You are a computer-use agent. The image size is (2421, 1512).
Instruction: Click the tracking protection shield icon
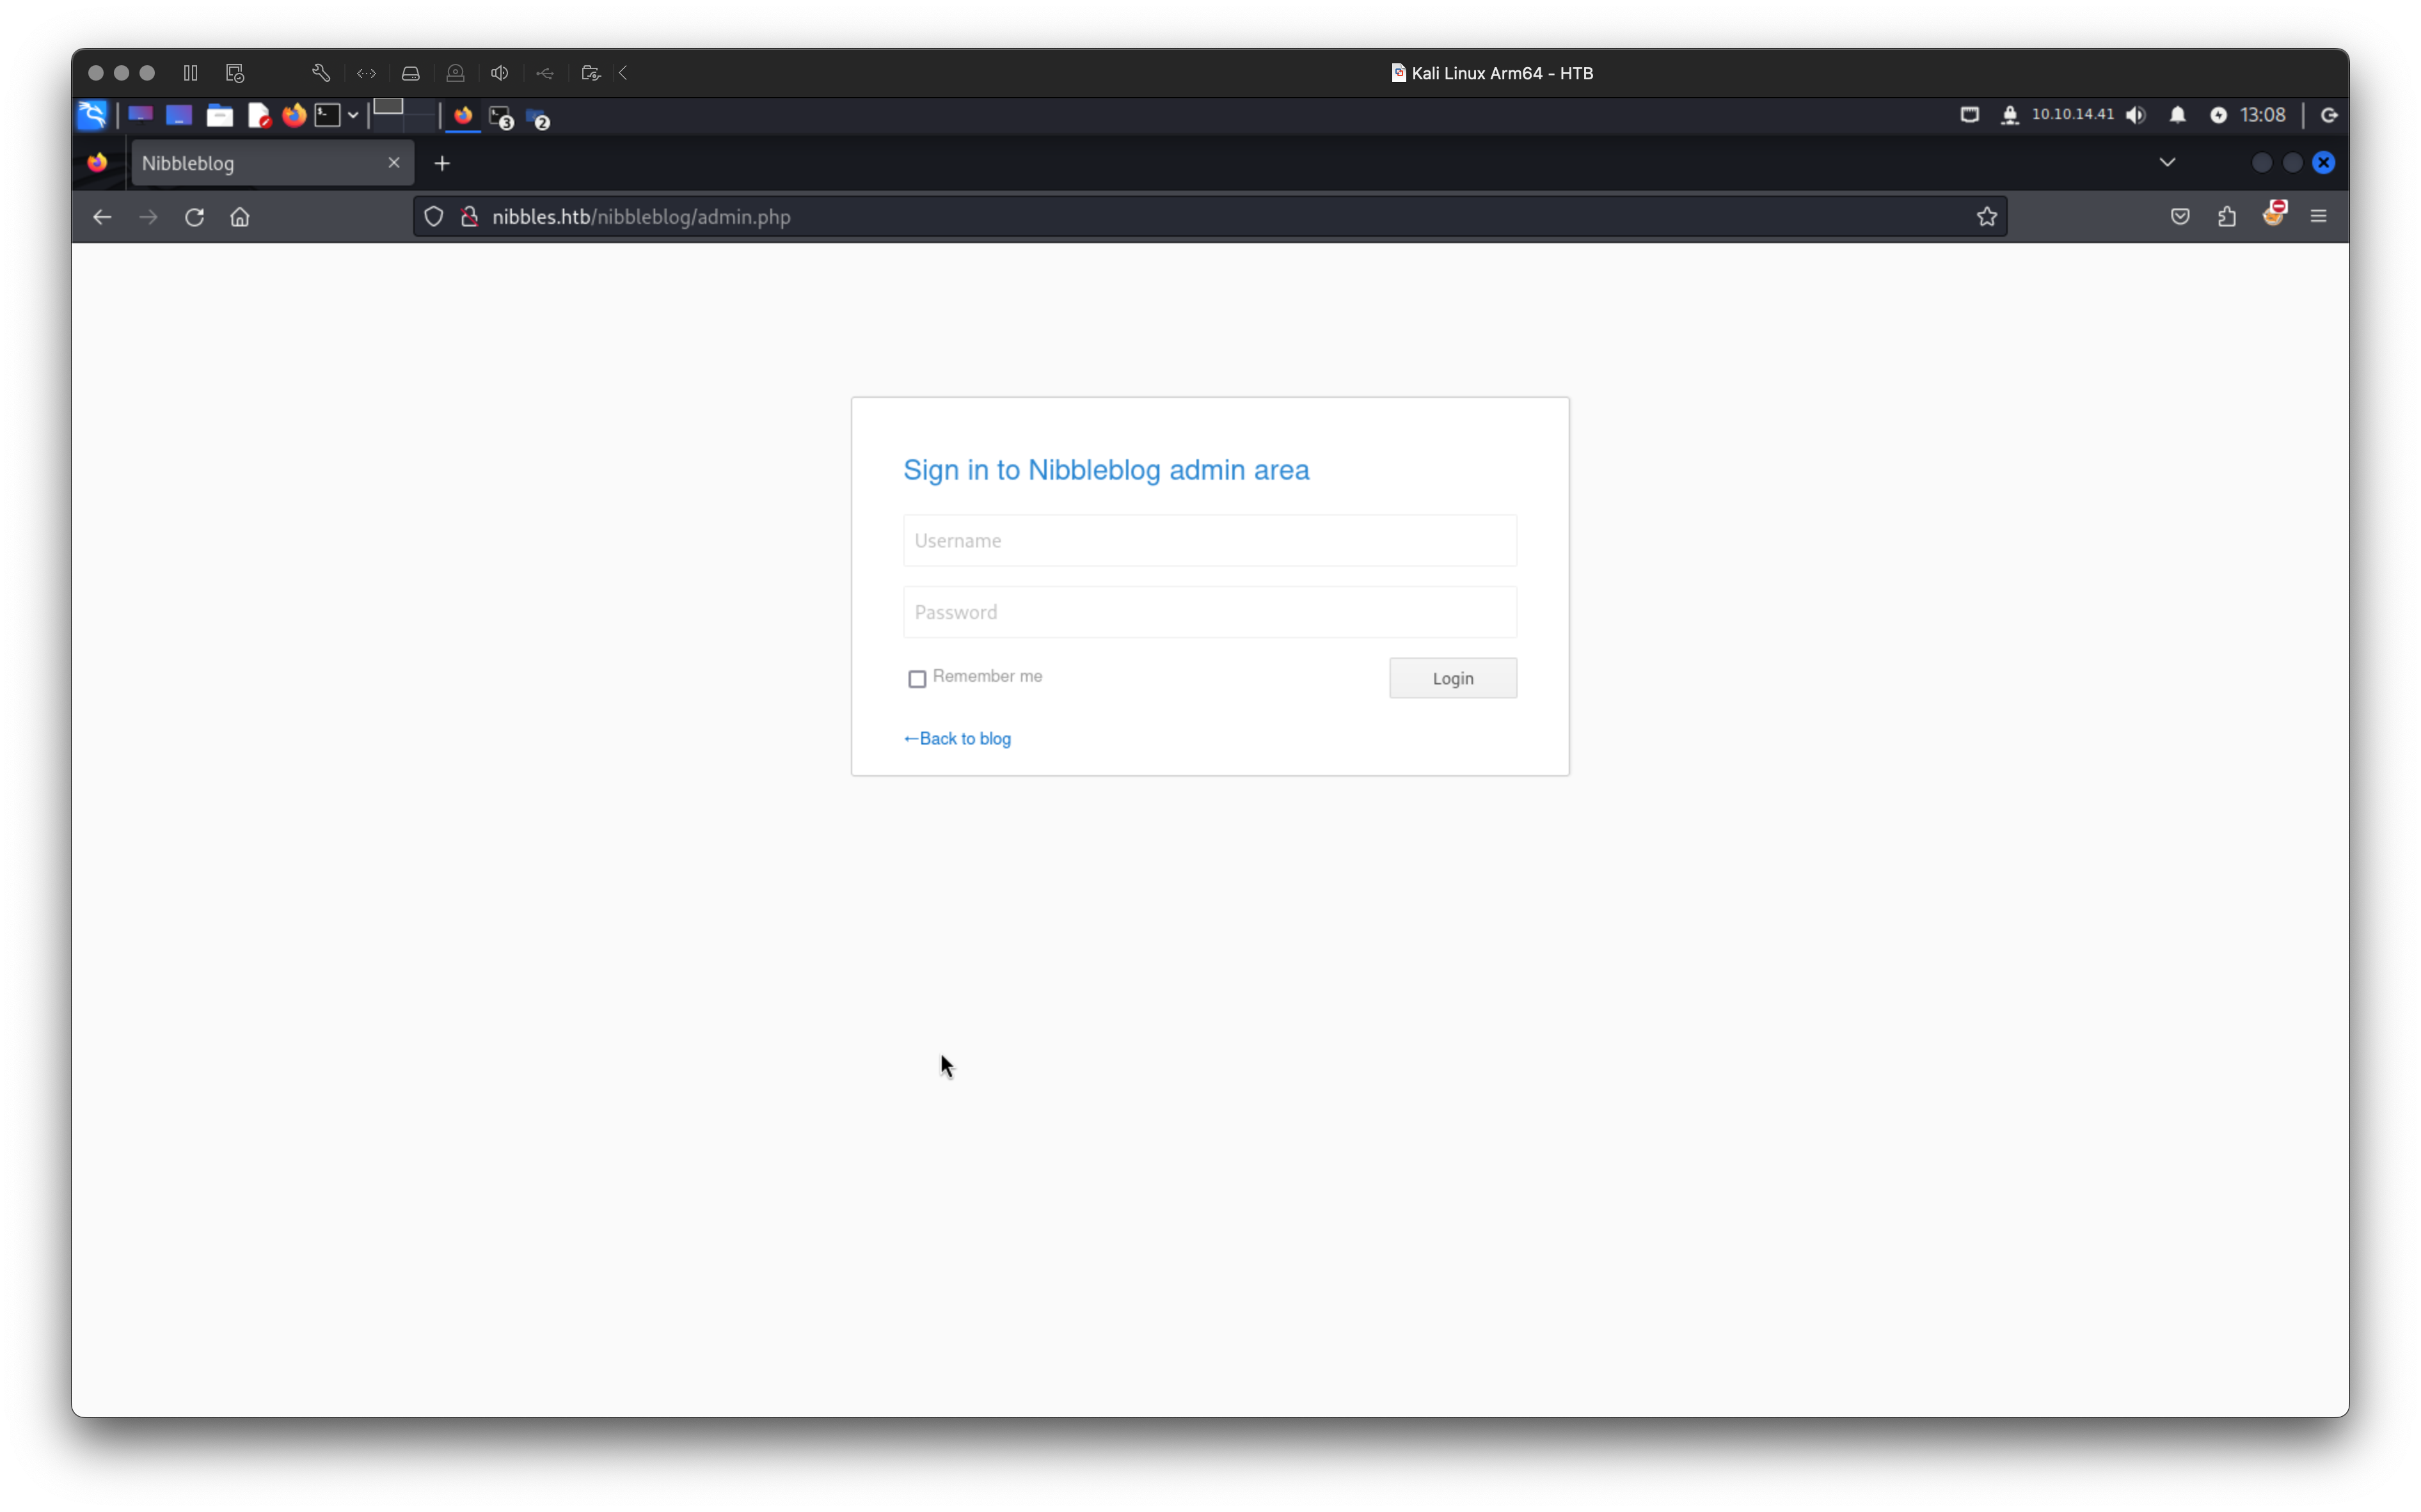[433, 217]
